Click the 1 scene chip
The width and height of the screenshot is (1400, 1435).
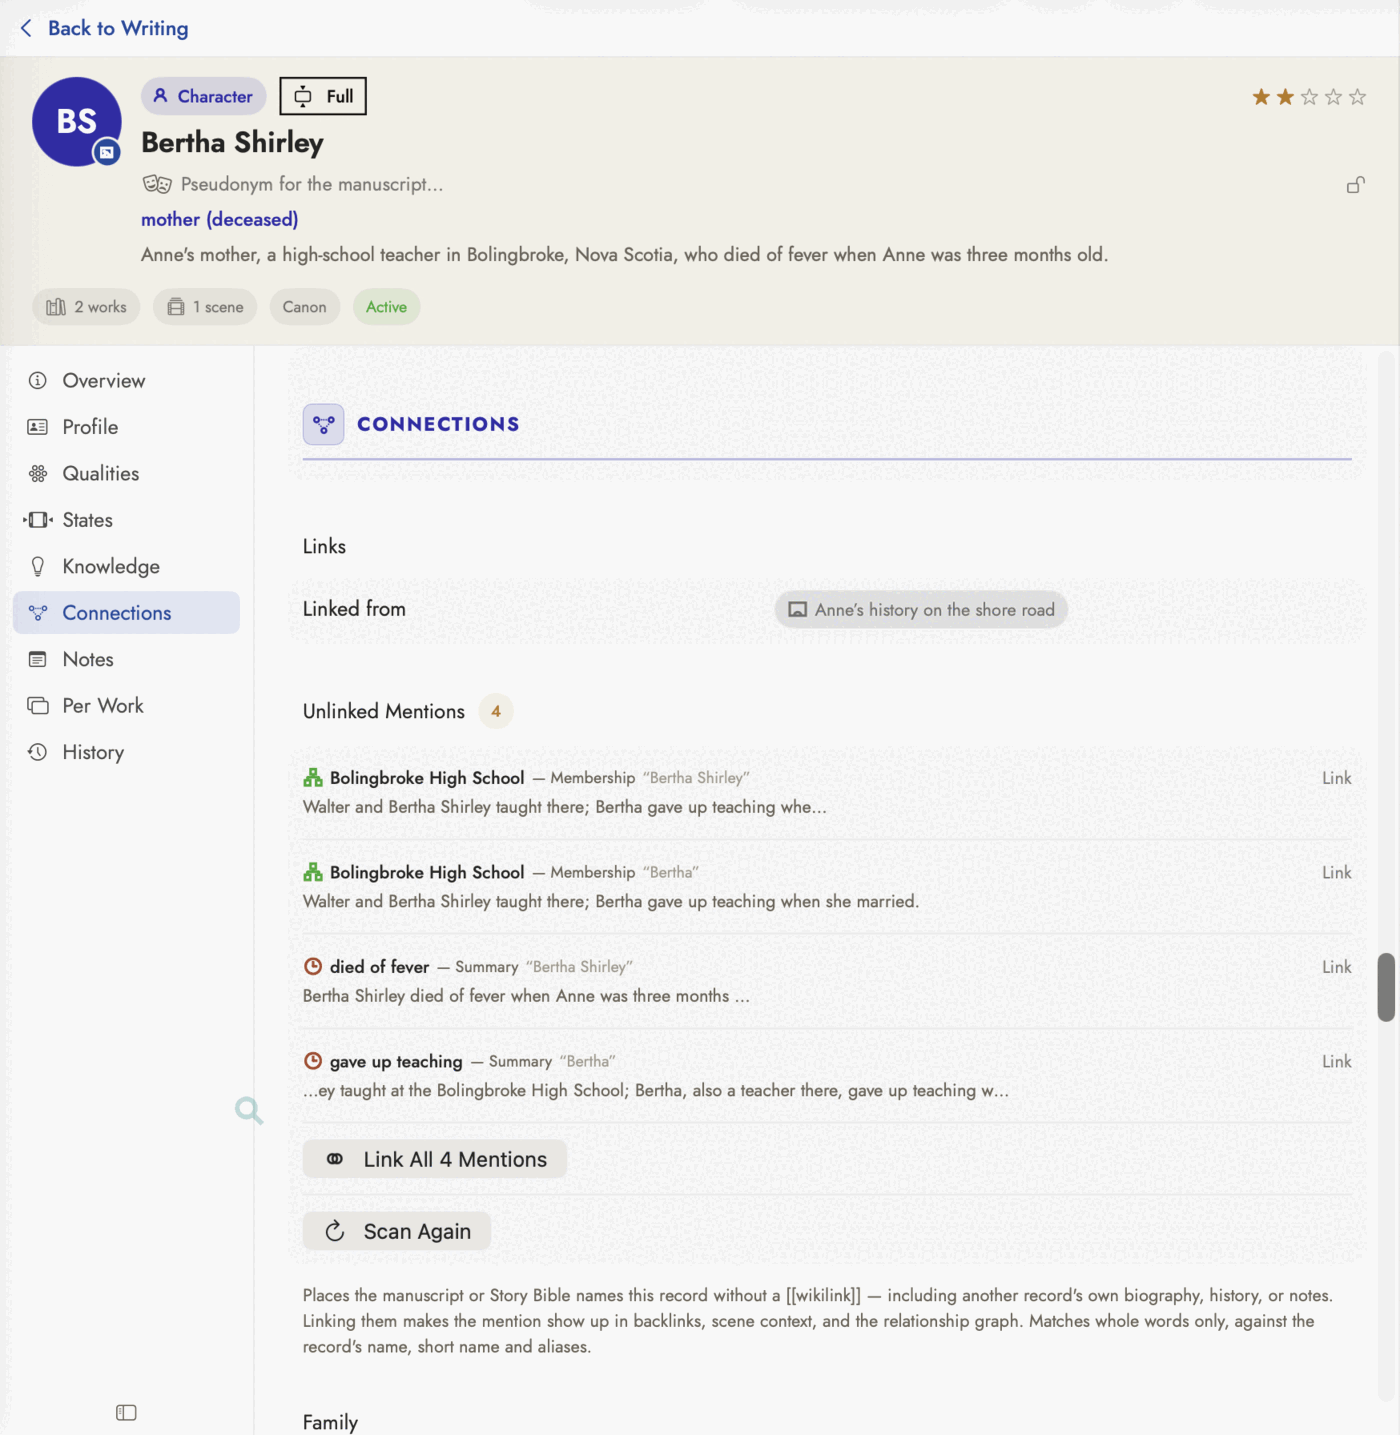[x=205, y=307]
